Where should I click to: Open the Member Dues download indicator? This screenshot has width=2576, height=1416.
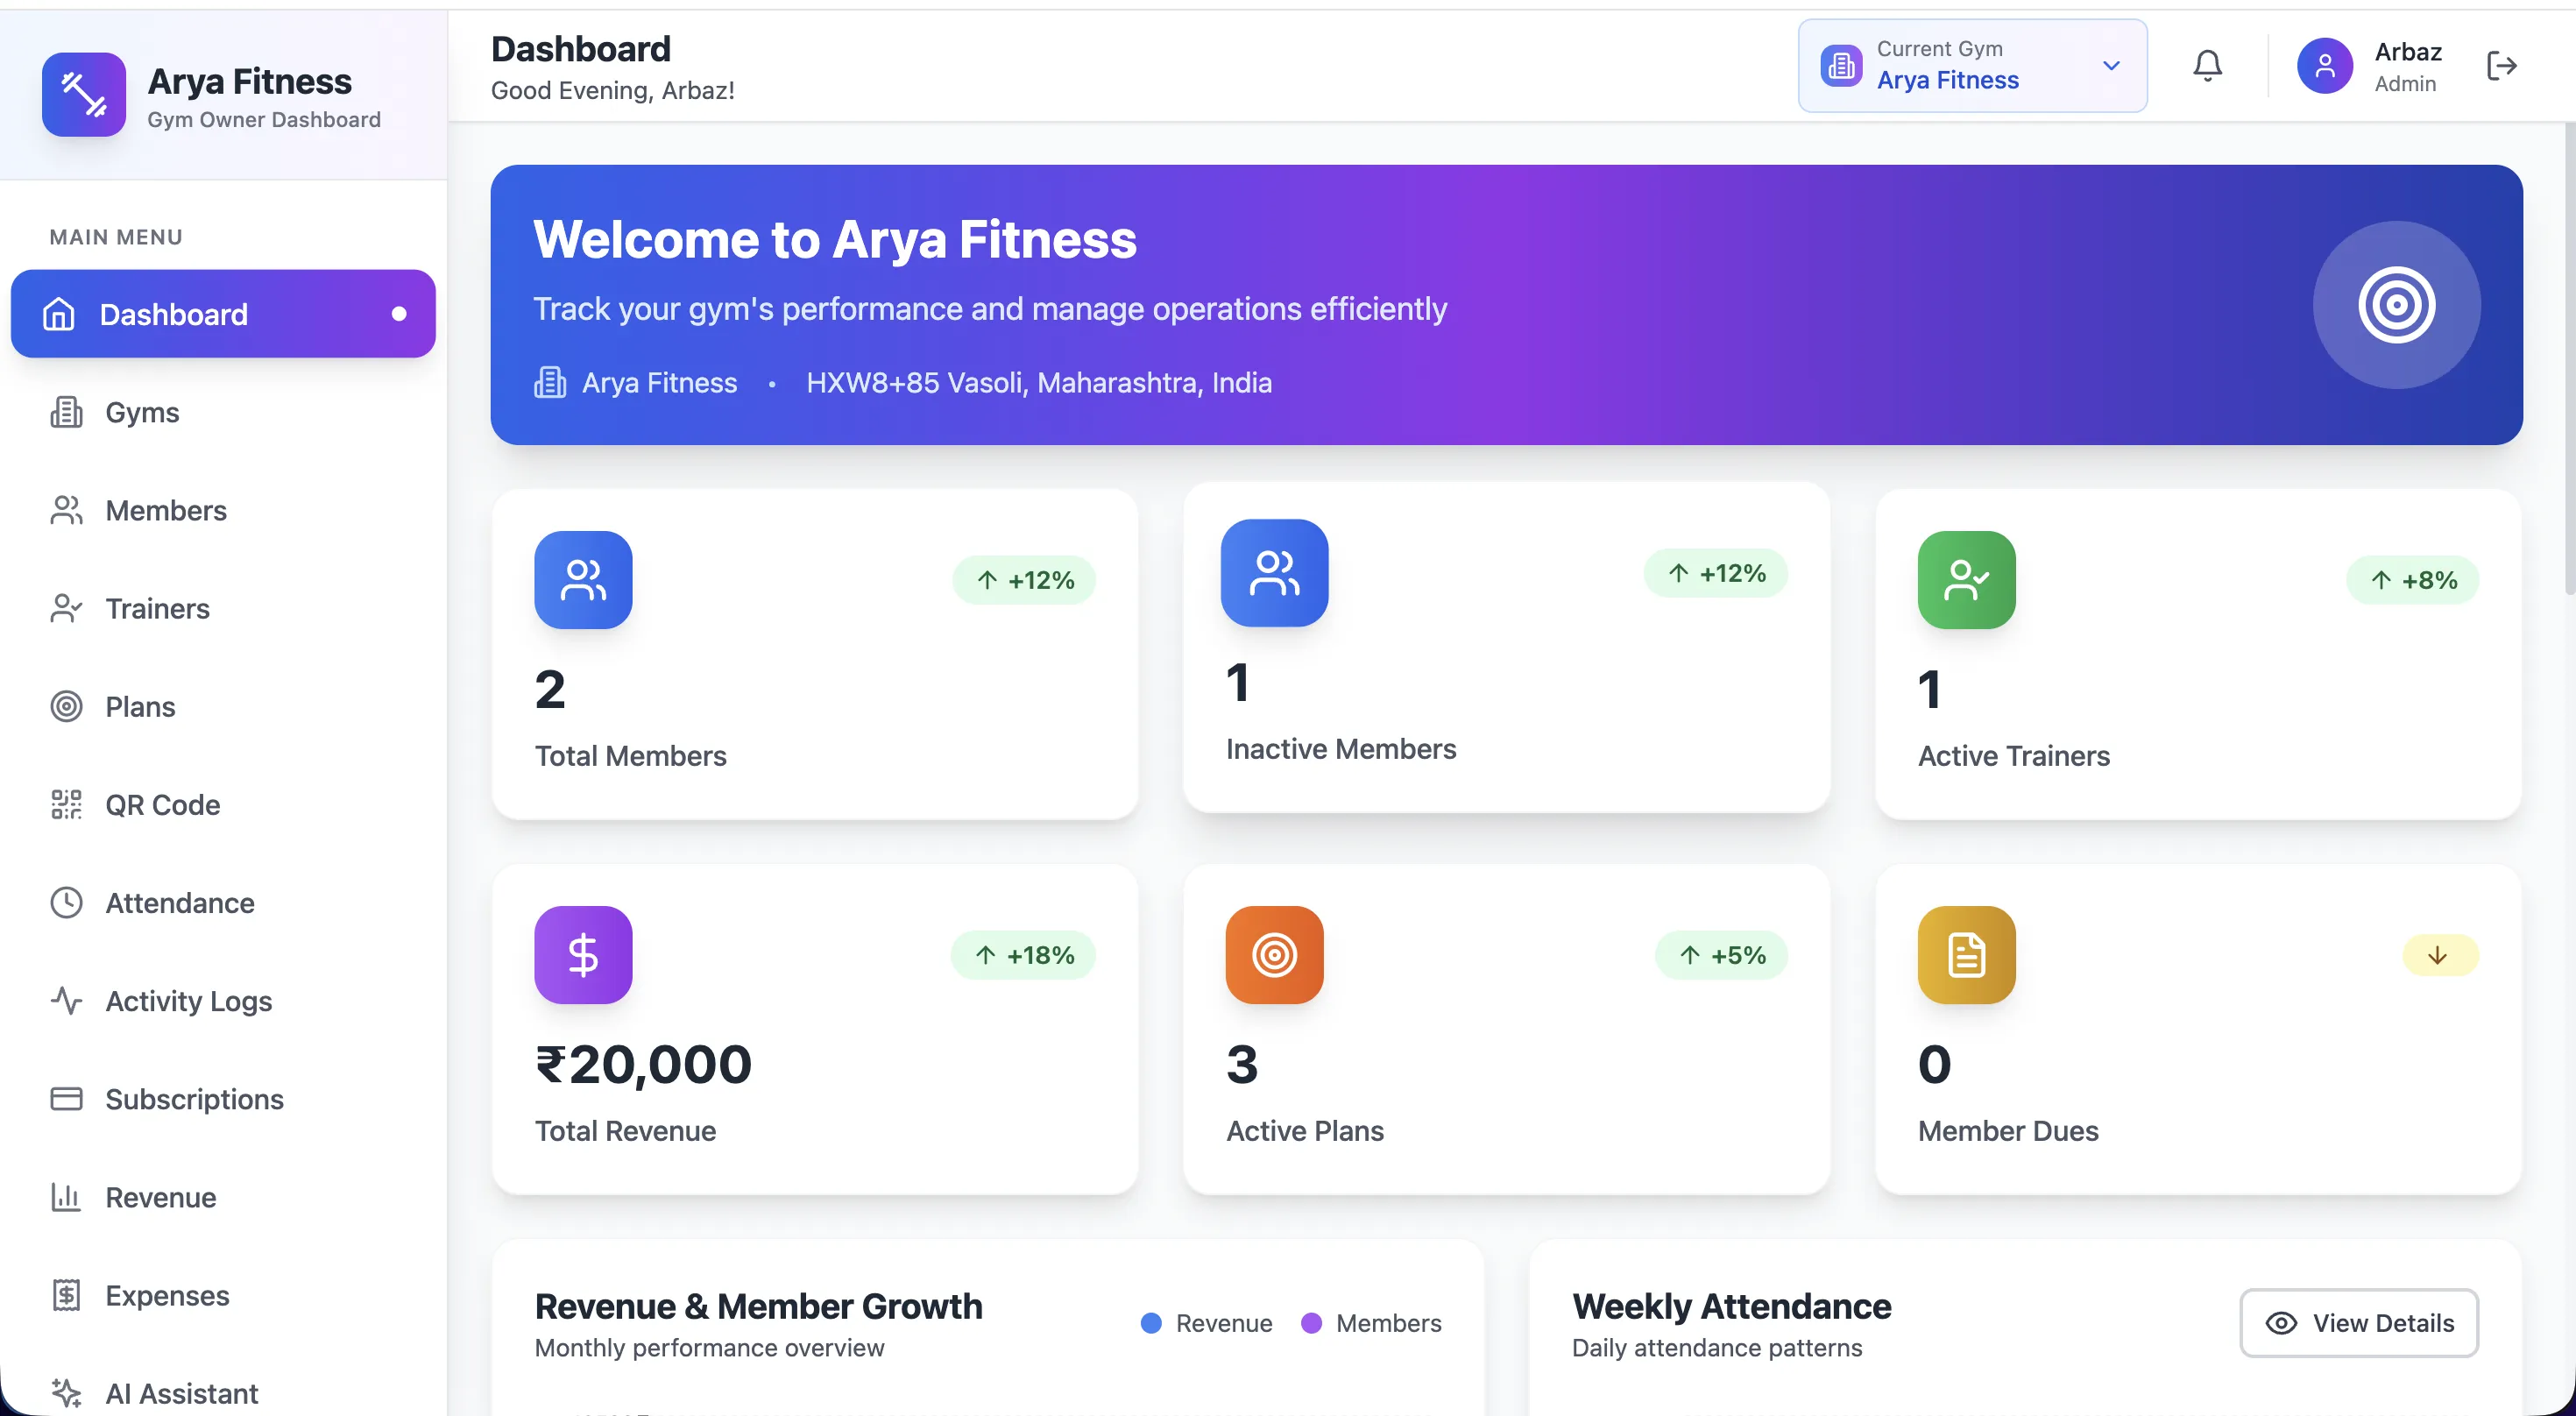(2438, 954)
